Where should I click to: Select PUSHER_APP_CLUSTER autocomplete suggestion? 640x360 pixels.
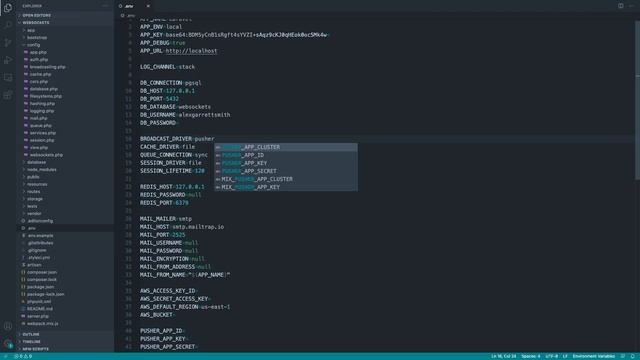(x=286, y=147)
